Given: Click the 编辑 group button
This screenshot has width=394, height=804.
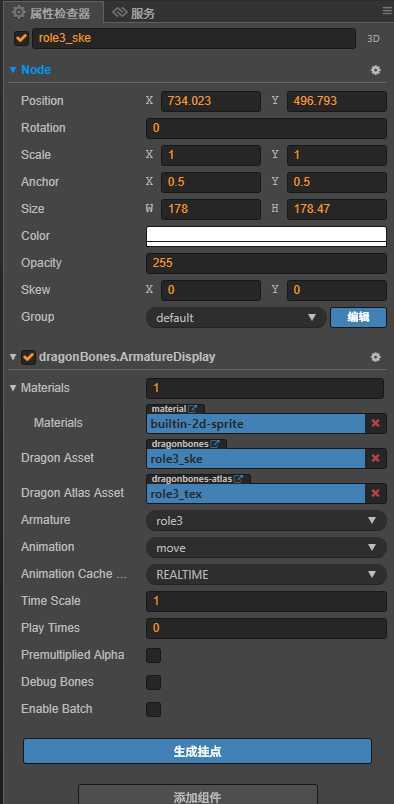Looking at the screenshot, I should [358, 317].
